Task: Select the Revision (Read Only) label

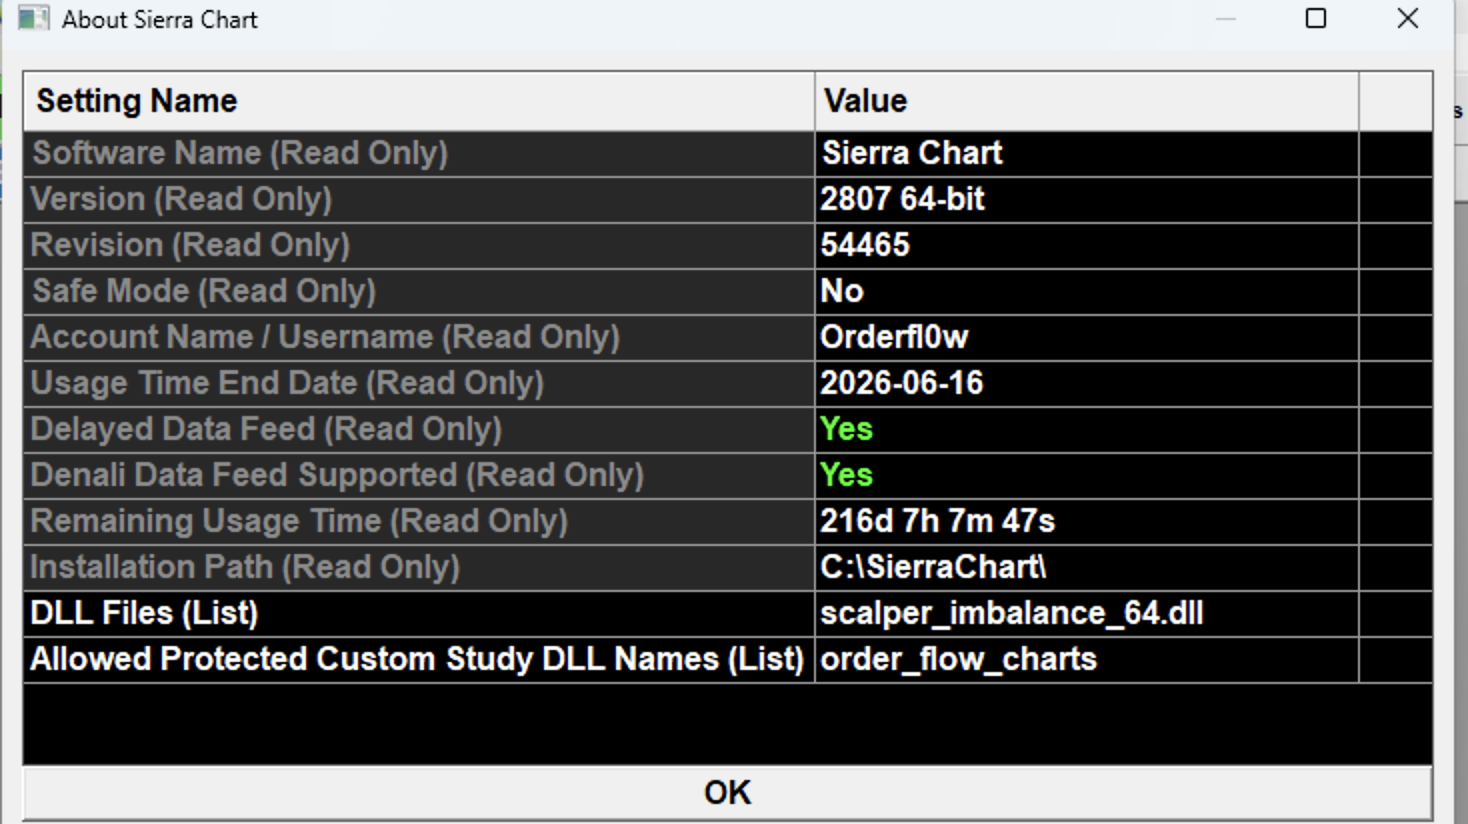Action: click(190, 245)
